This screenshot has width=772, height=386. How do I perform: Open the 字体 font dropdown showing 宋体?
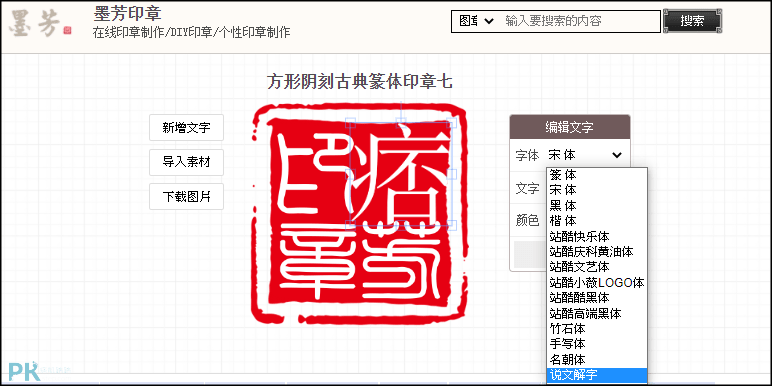point(585,155)
